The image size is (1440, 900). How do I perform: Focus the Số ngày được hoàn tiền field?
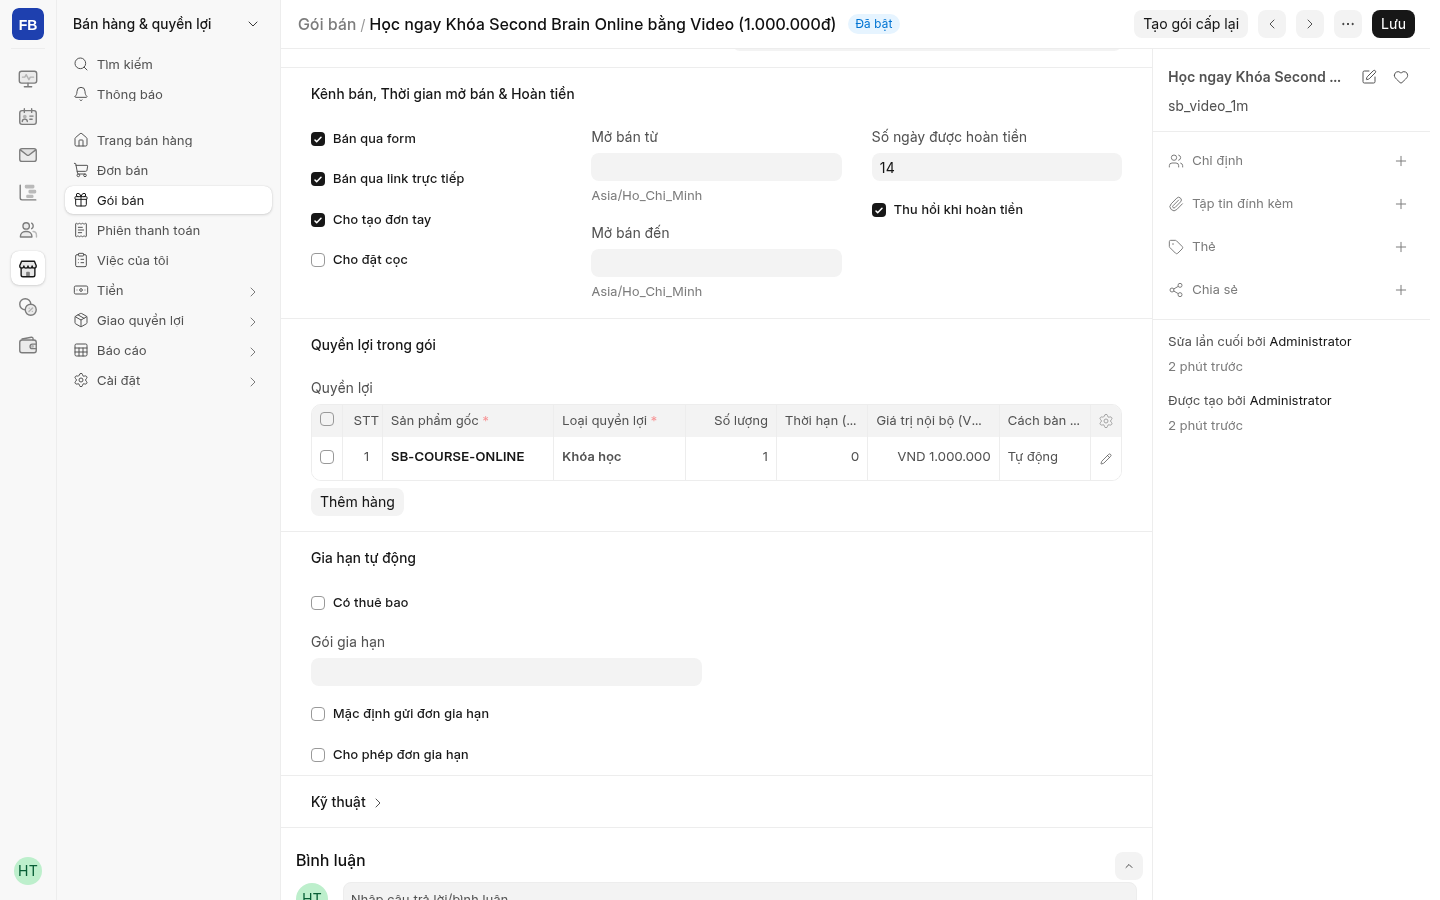coord(997,167)
